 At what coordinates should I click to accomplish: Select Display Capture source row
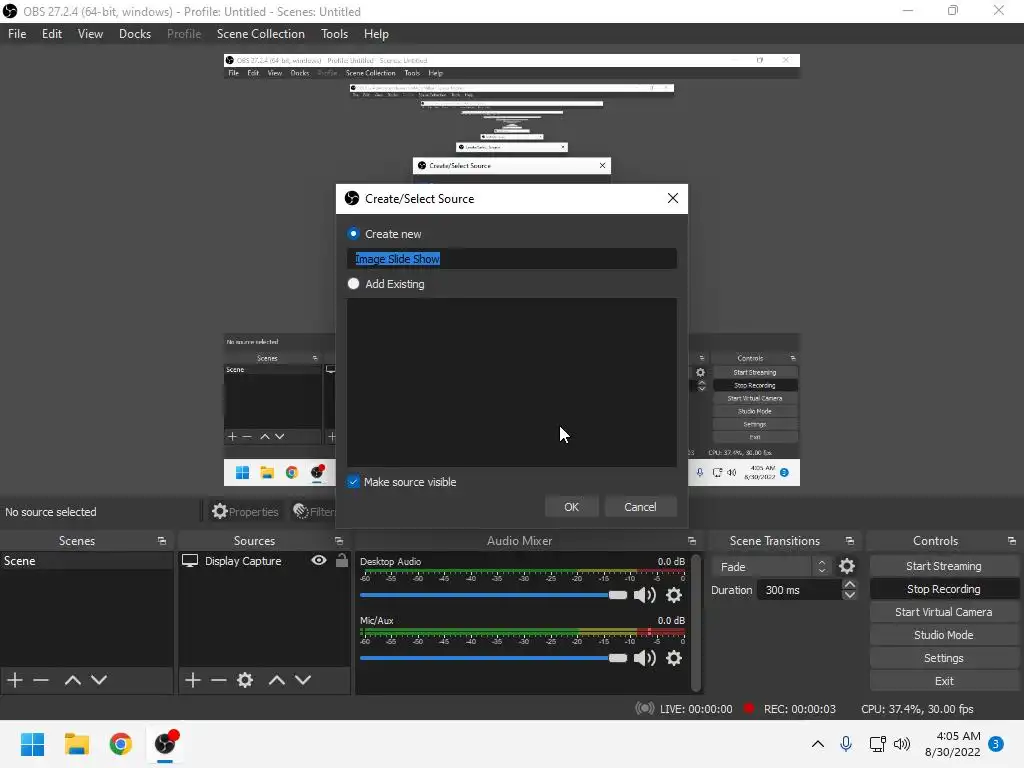(264, 561)
